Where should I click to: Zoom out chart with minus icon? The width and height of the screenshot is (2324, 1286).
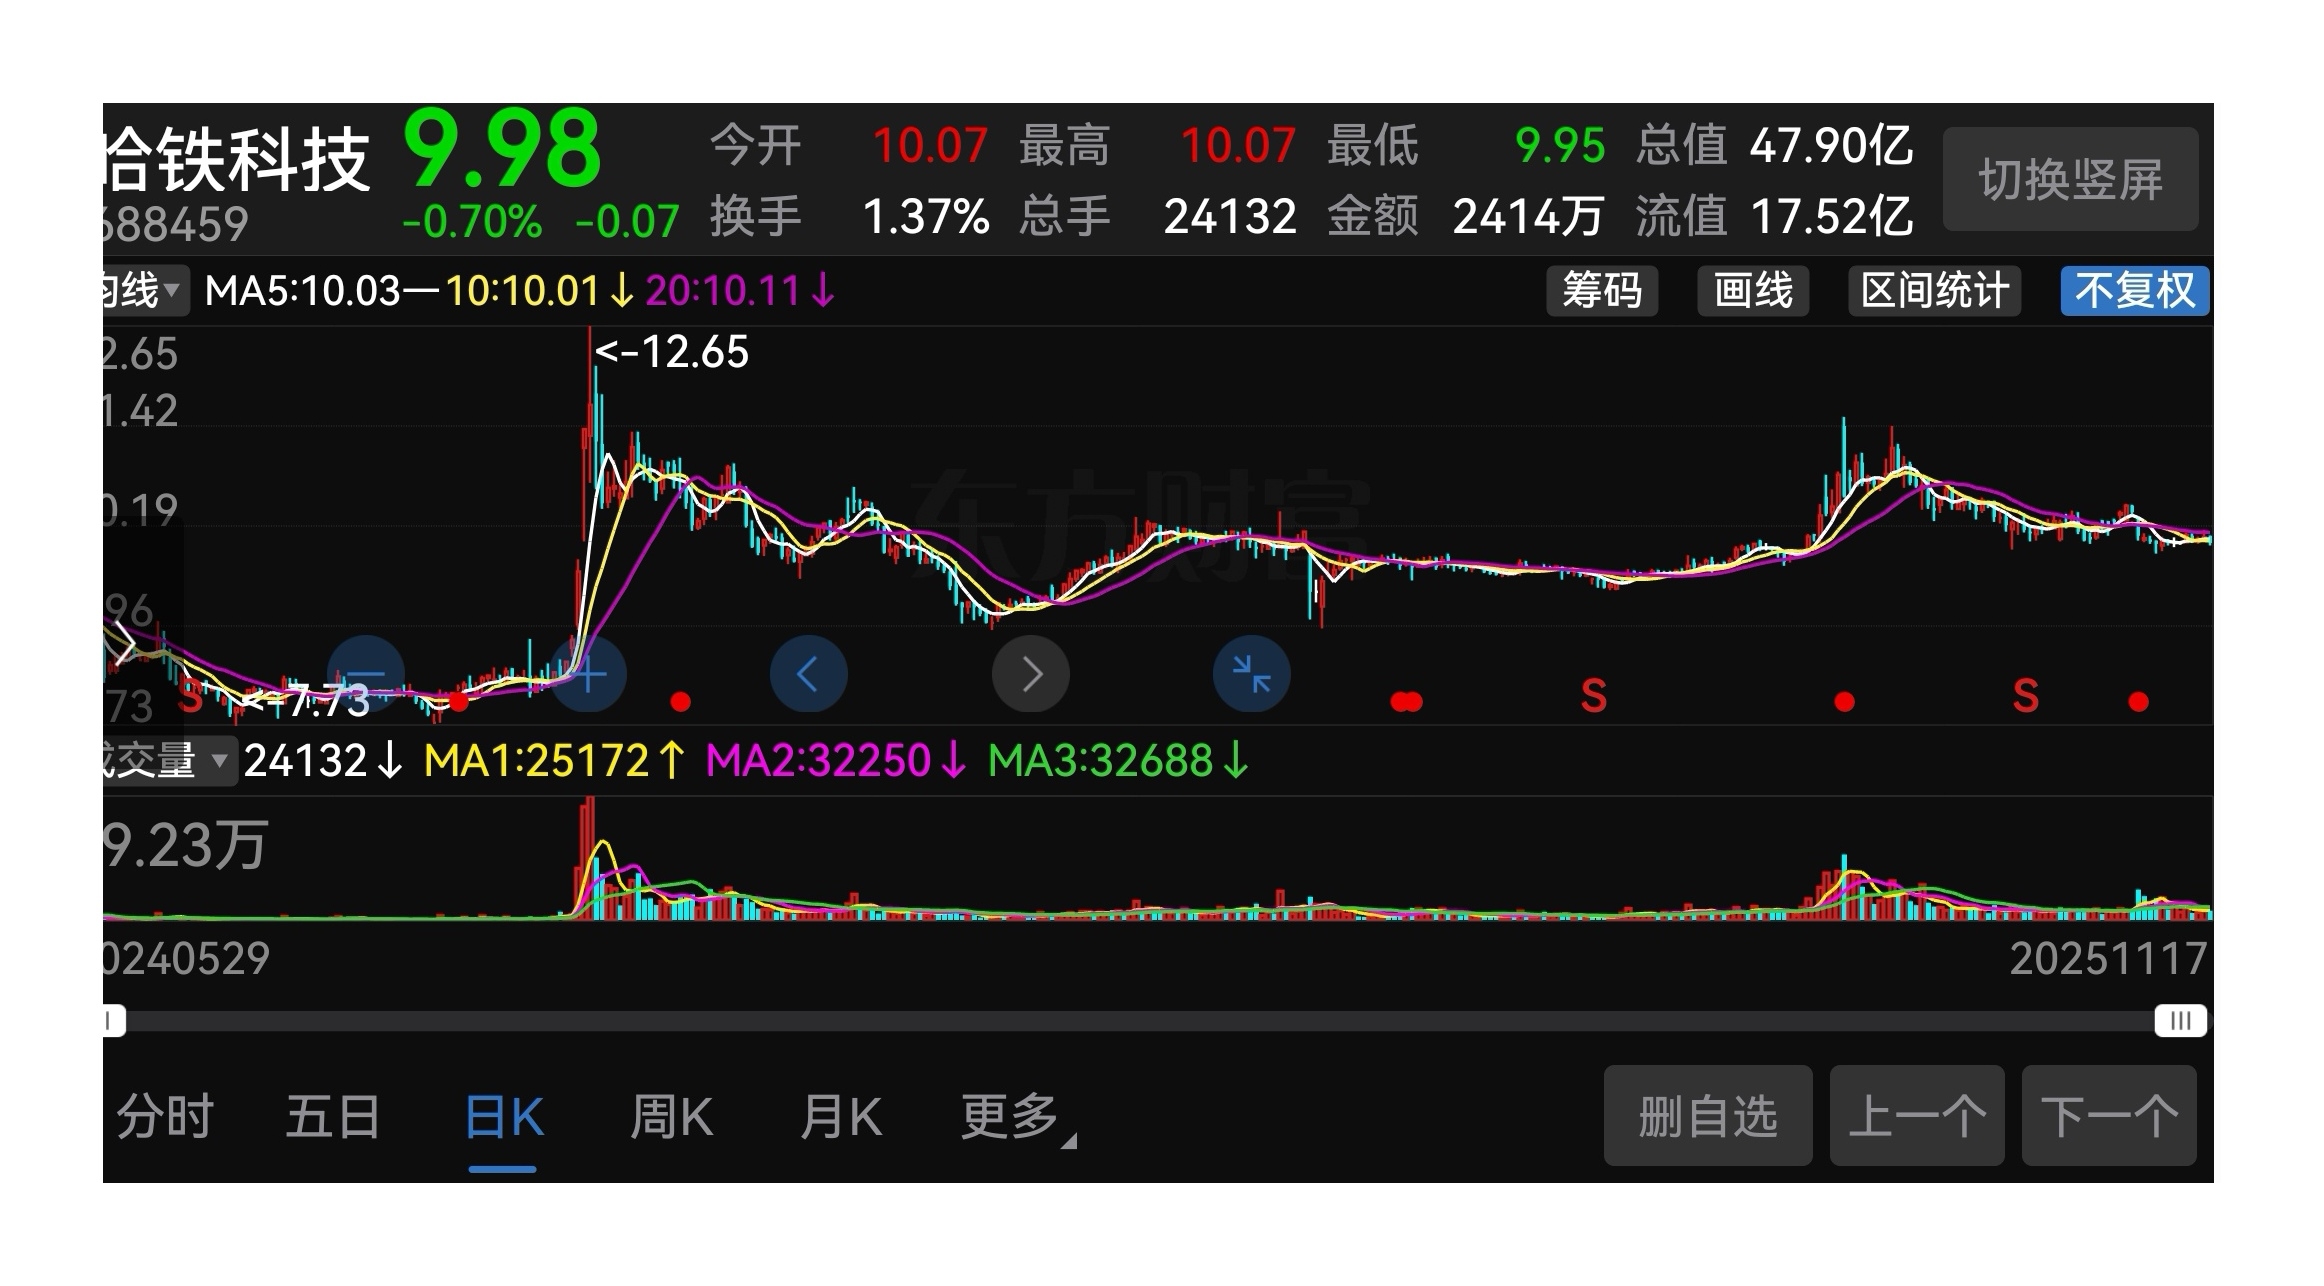tap(366, 674)
